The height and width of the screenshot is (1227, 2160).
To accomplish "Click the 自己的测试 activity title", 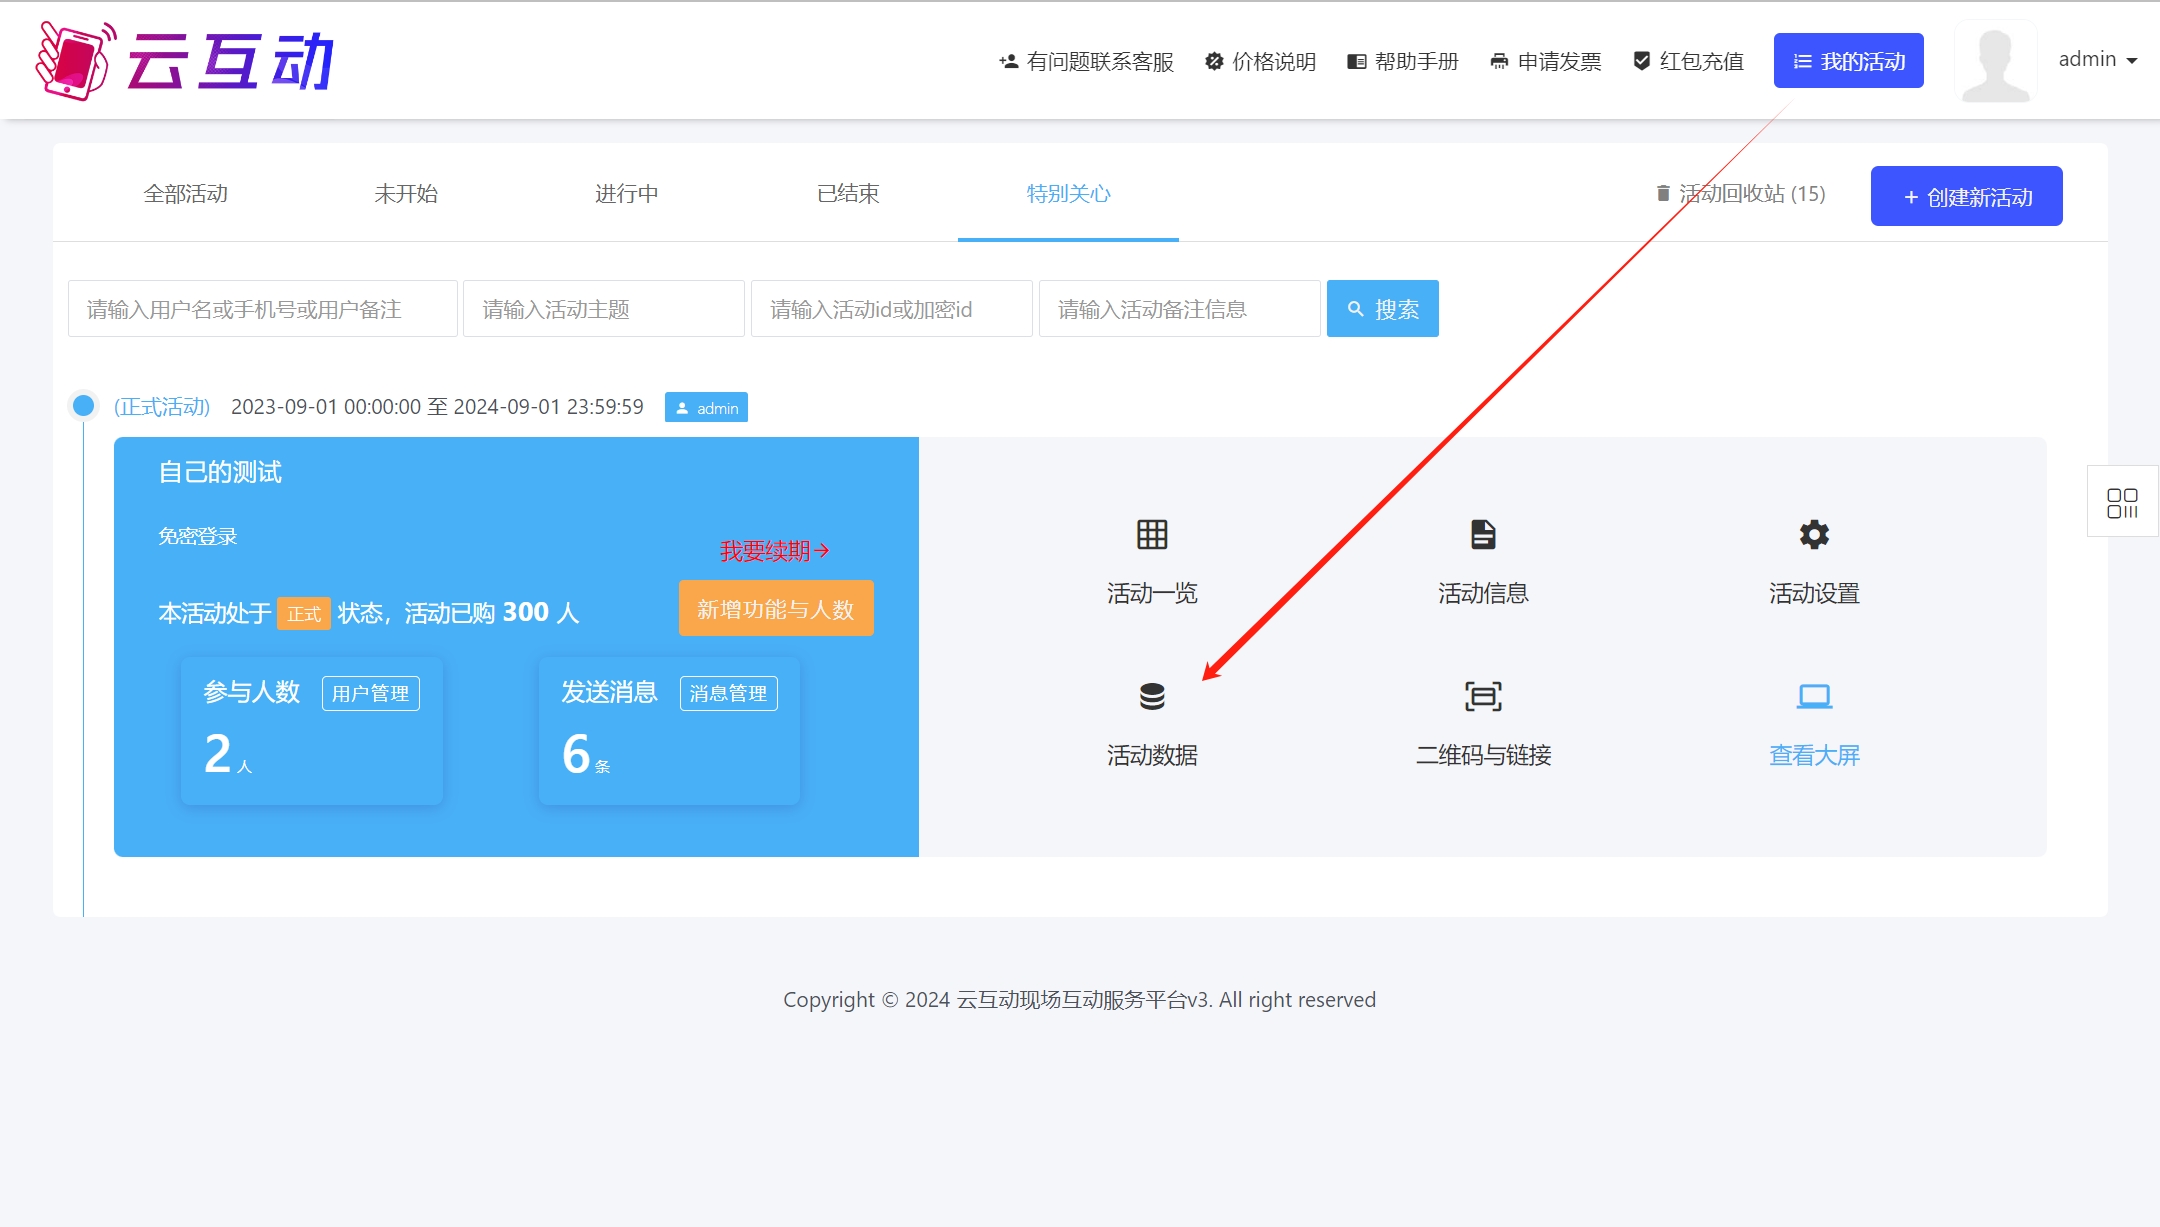I will click(x=220, y=472).
